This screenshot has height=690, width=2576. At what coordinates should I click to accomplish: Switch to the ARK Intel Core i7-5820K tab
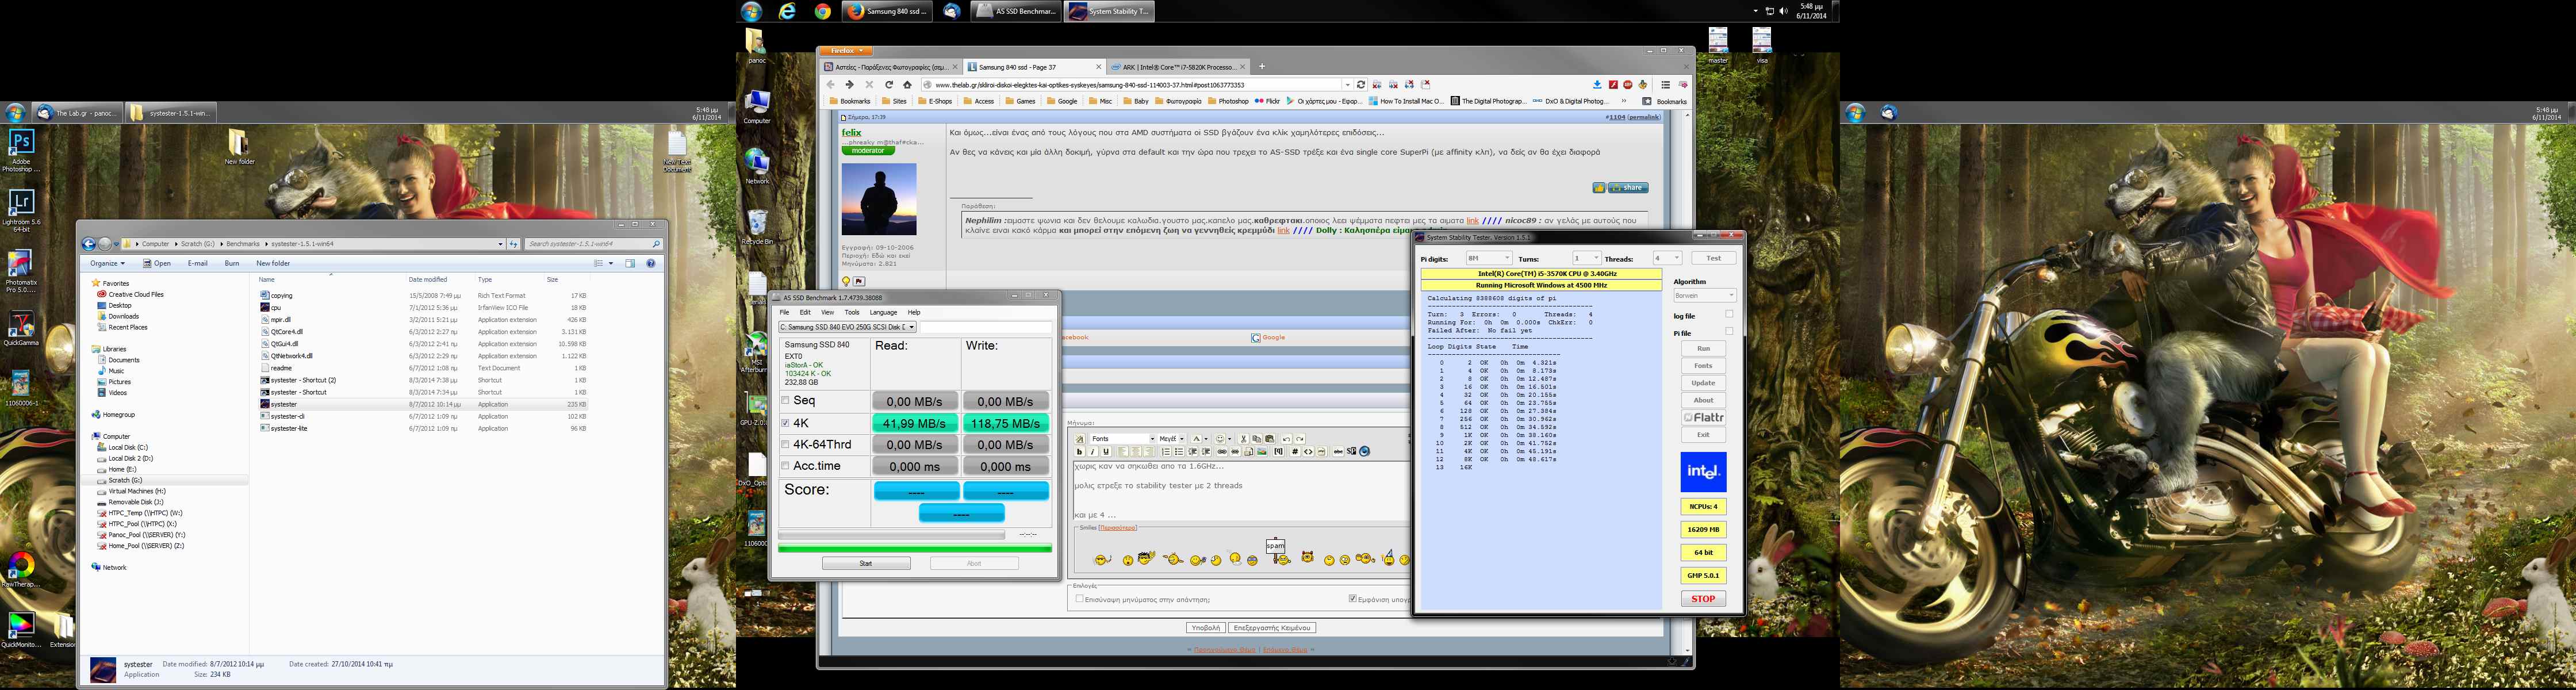(1174, 67)
